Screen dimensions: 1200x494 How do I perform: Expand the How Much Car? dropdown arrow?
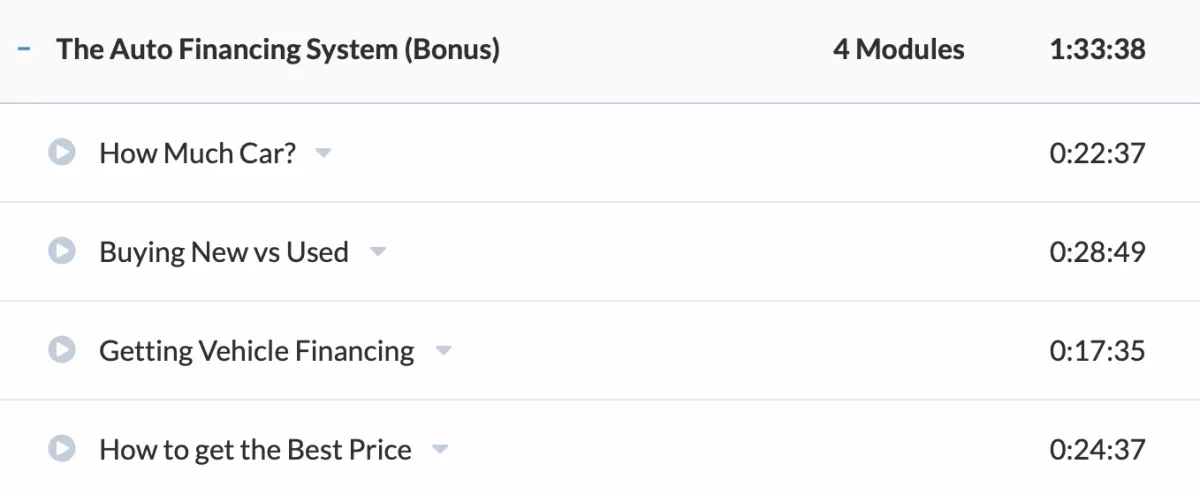click(x=323, y=154)
